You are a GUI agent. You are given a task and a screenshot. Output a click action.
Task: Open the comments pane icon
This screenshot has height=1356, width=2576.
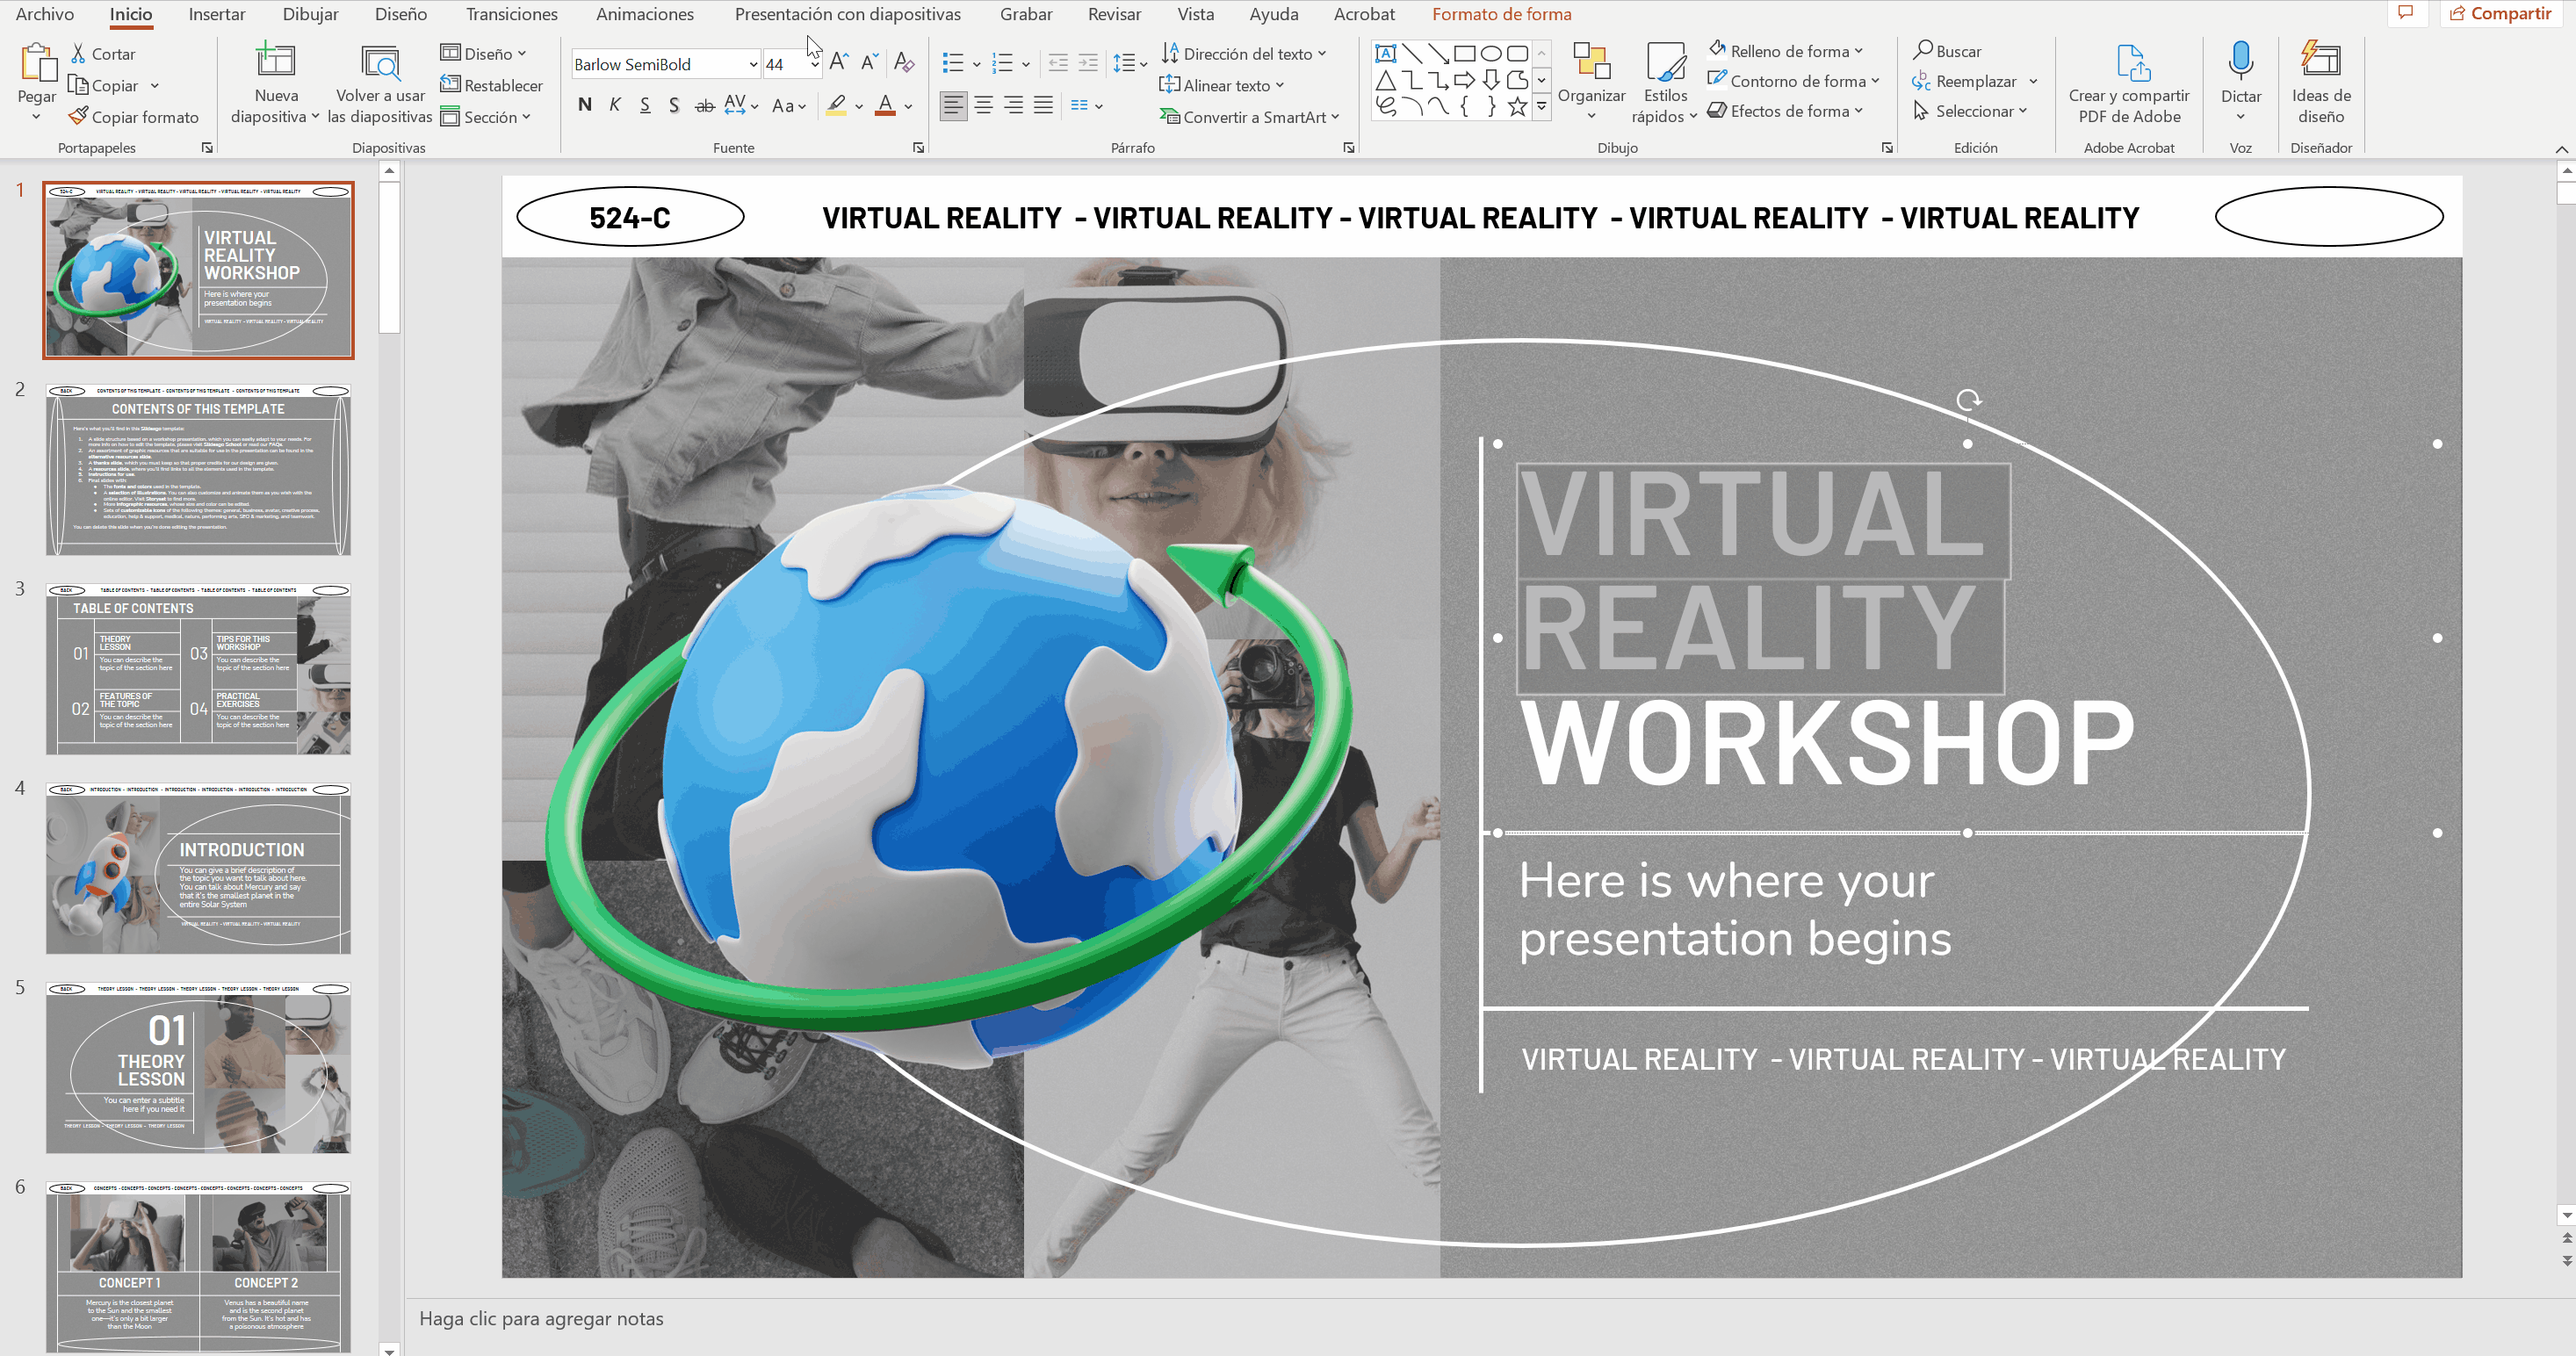coord(2406,13)
